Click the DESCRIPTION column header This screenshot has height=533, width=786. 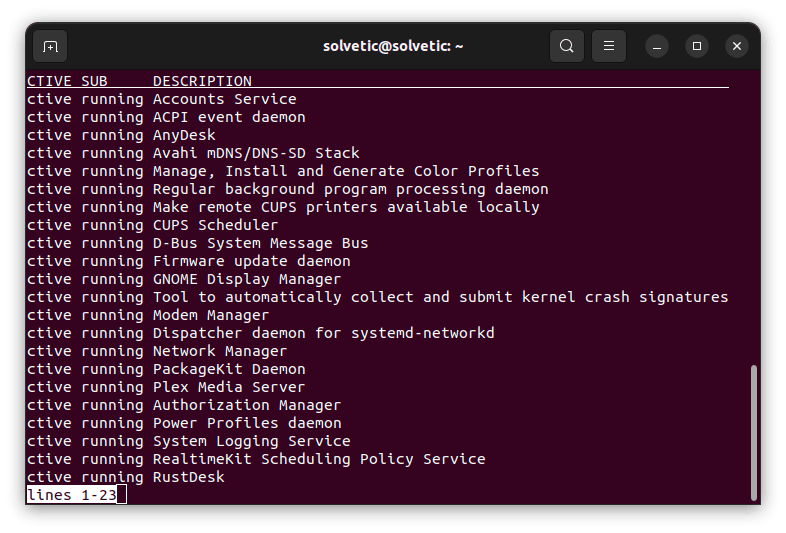click(202, 81)
